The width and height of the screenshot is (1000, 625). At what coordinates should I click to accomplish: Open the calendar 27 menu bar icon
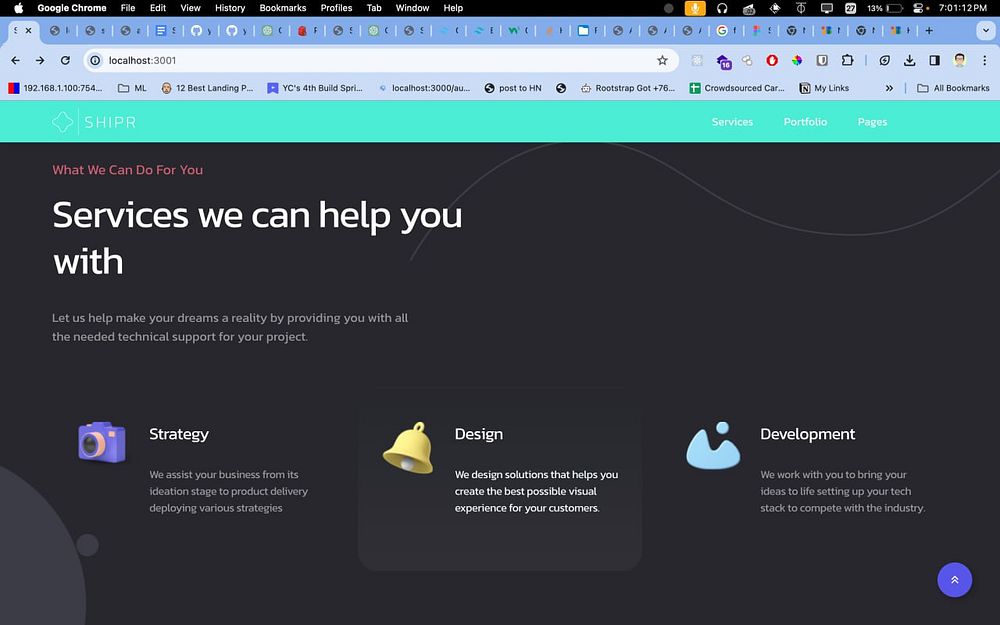(850, 8)
